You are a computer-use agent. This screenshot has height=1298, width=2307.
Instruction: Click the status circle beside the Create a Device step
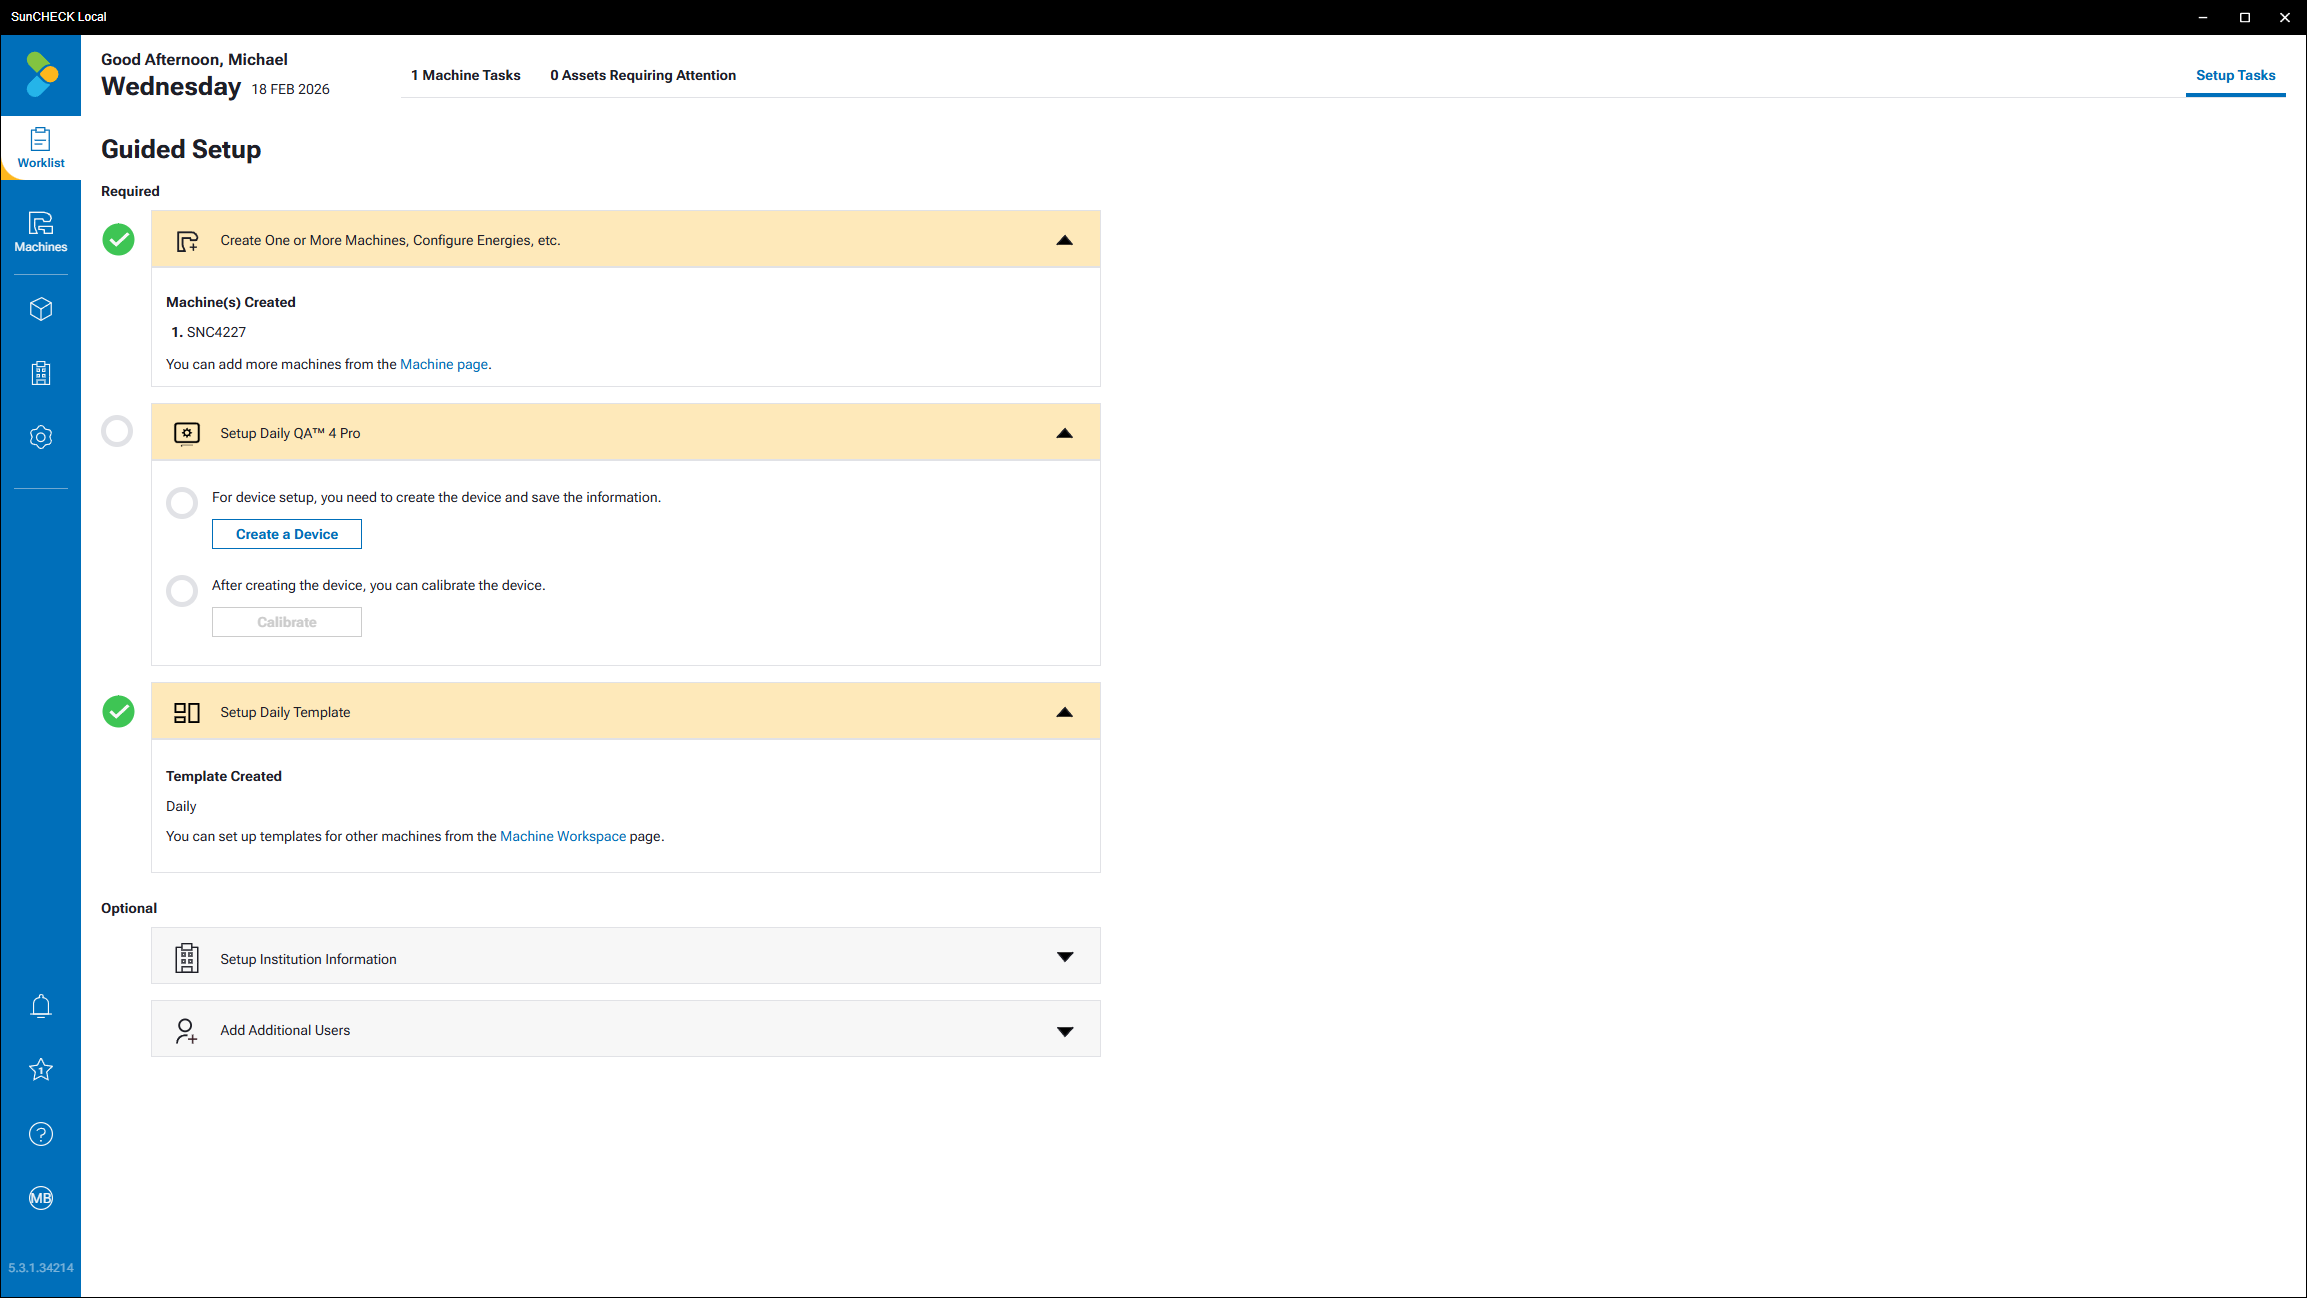pos(181,502)
